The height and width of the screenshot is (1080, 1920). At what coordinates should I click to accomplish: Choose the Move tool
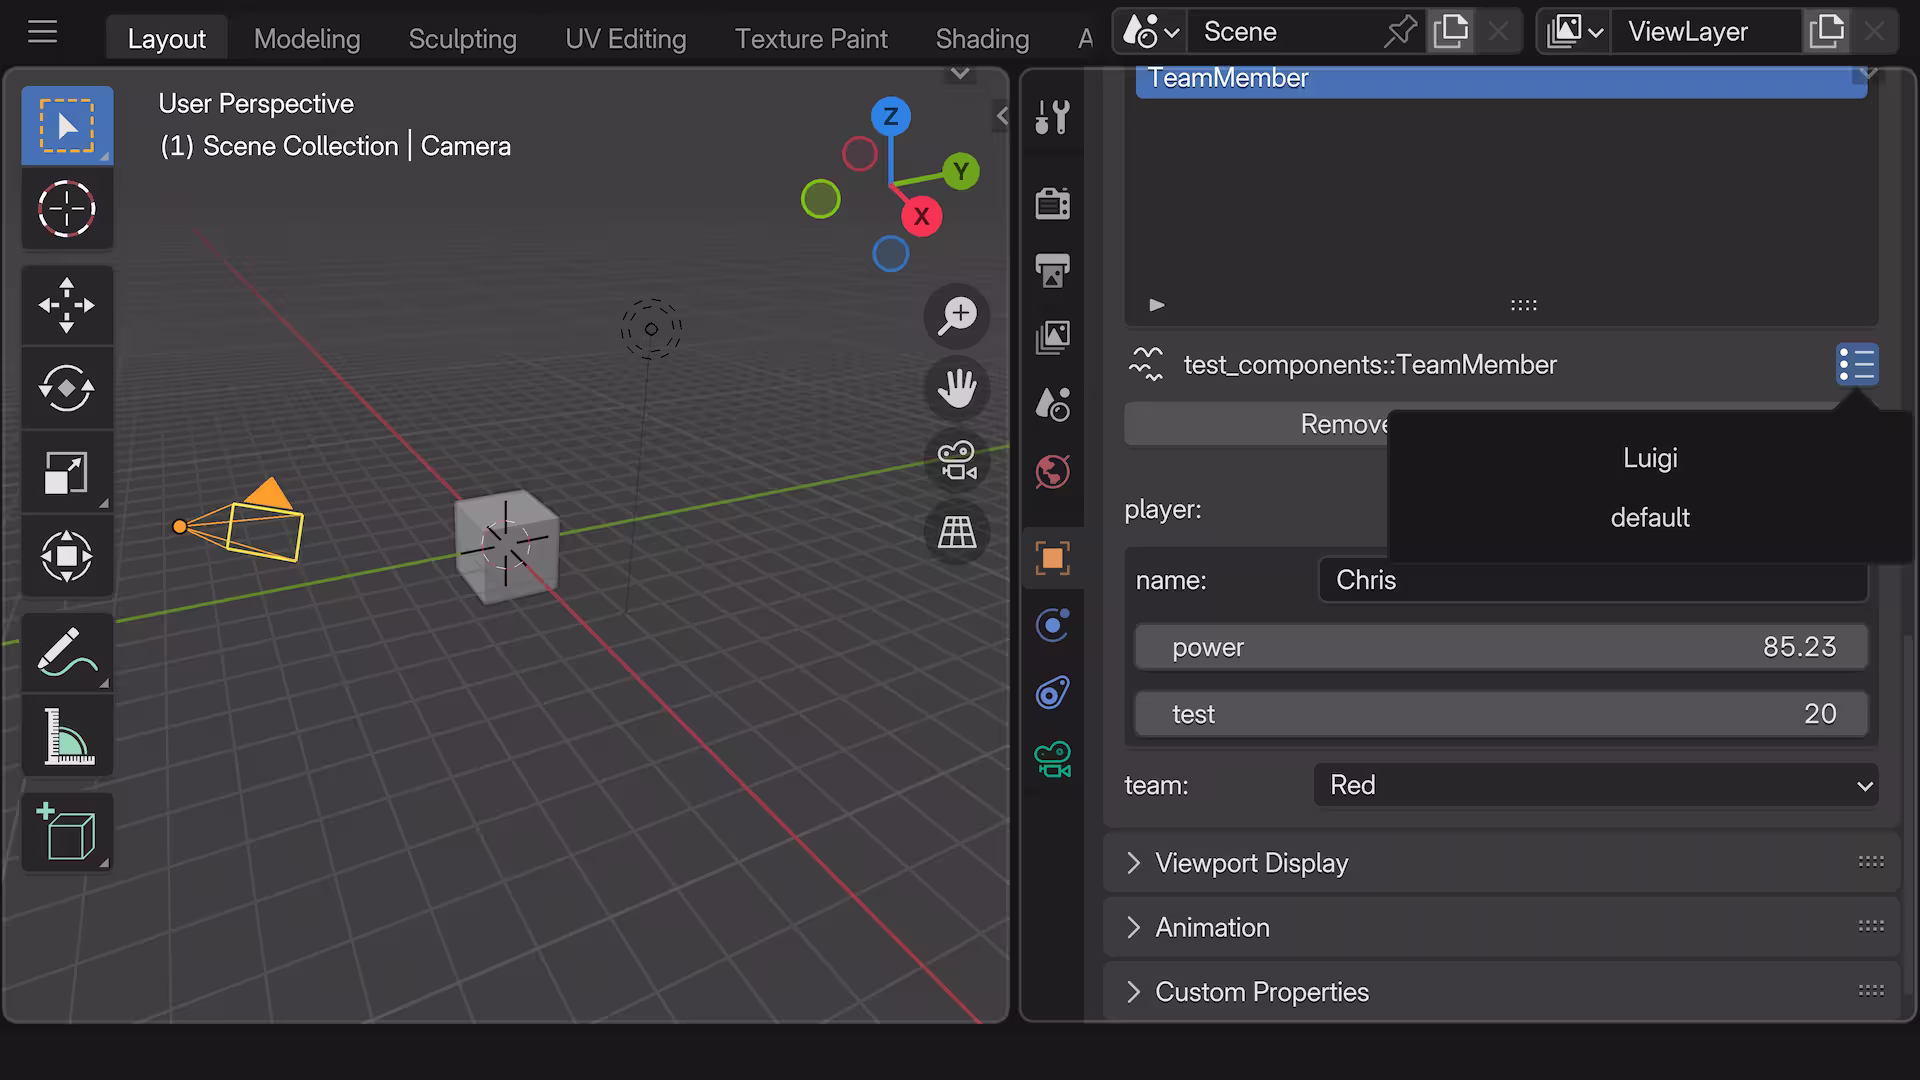tap(67, 305)
